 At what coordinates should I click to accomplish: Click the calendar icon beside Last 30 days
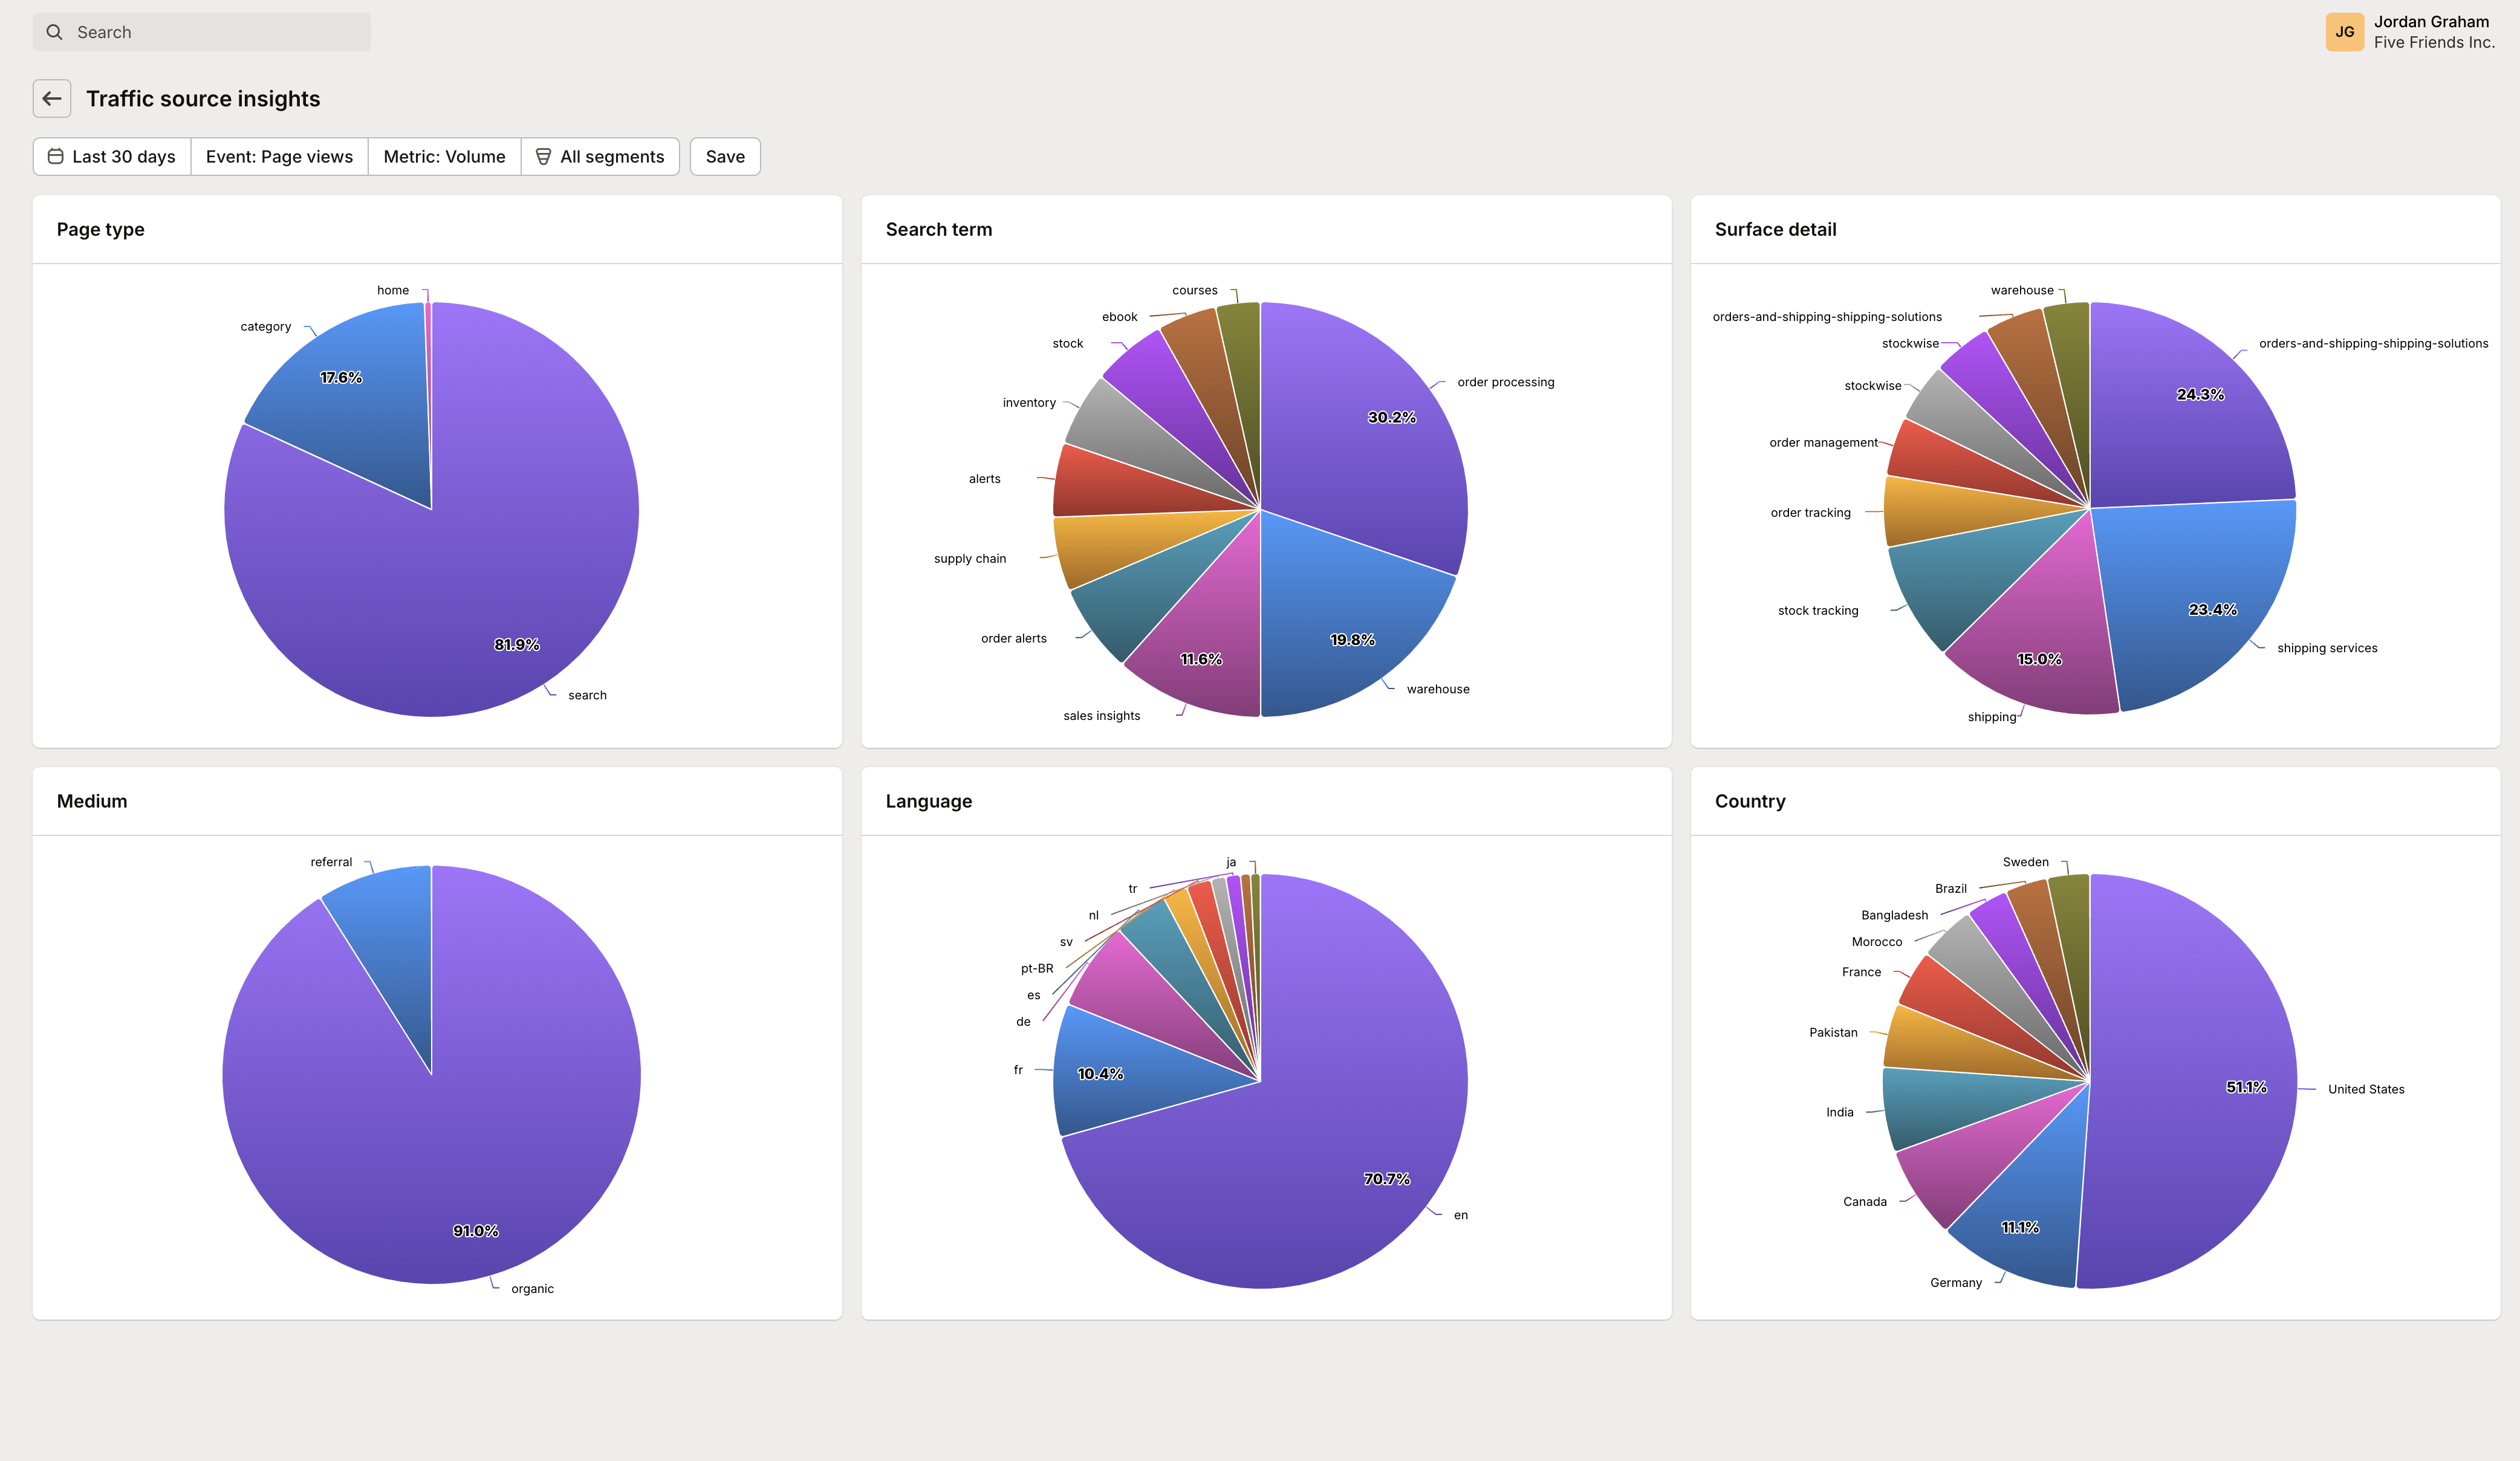pos(56,156)
